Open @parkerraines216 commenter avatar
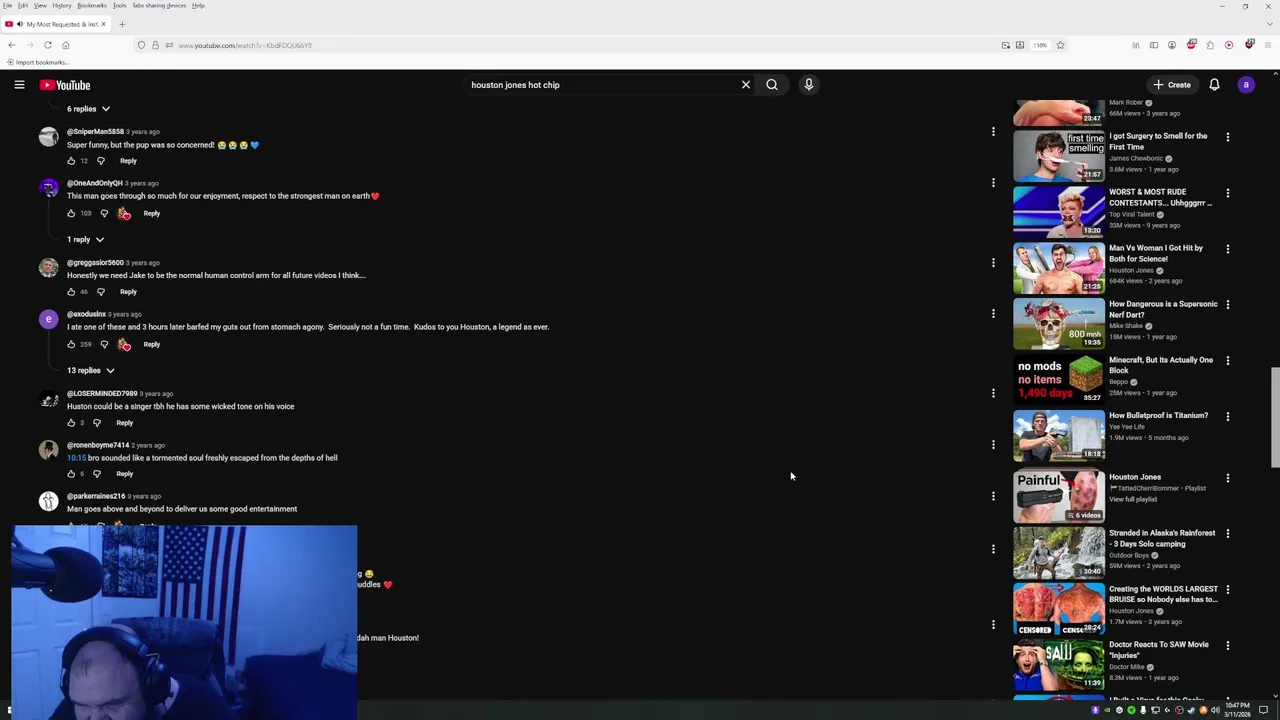1280x720 pixels. point(48,501)
